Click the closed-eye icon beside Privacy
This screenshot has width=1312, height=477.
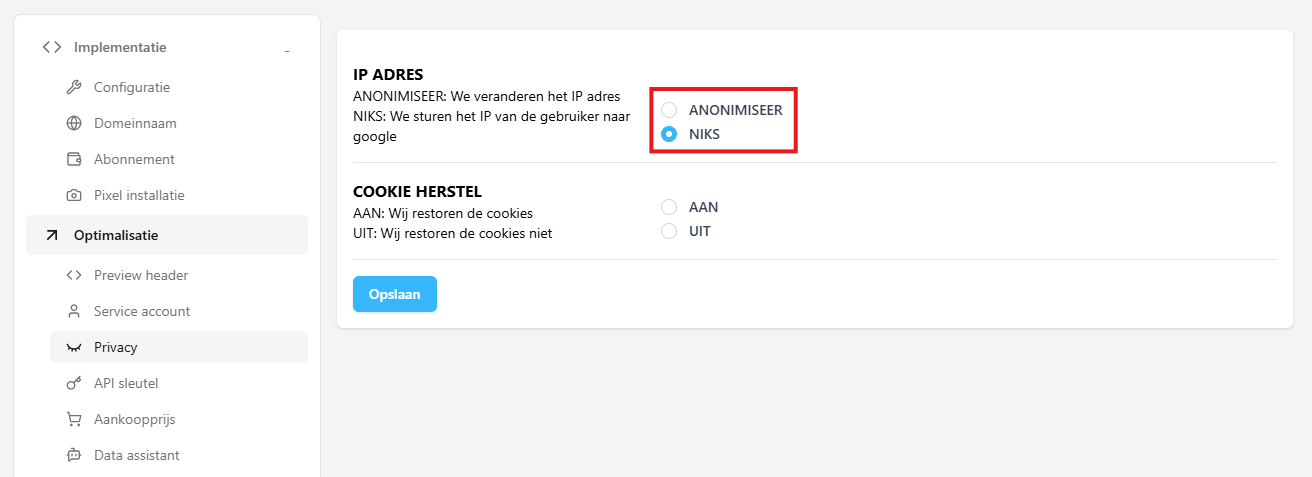(73, 347)
